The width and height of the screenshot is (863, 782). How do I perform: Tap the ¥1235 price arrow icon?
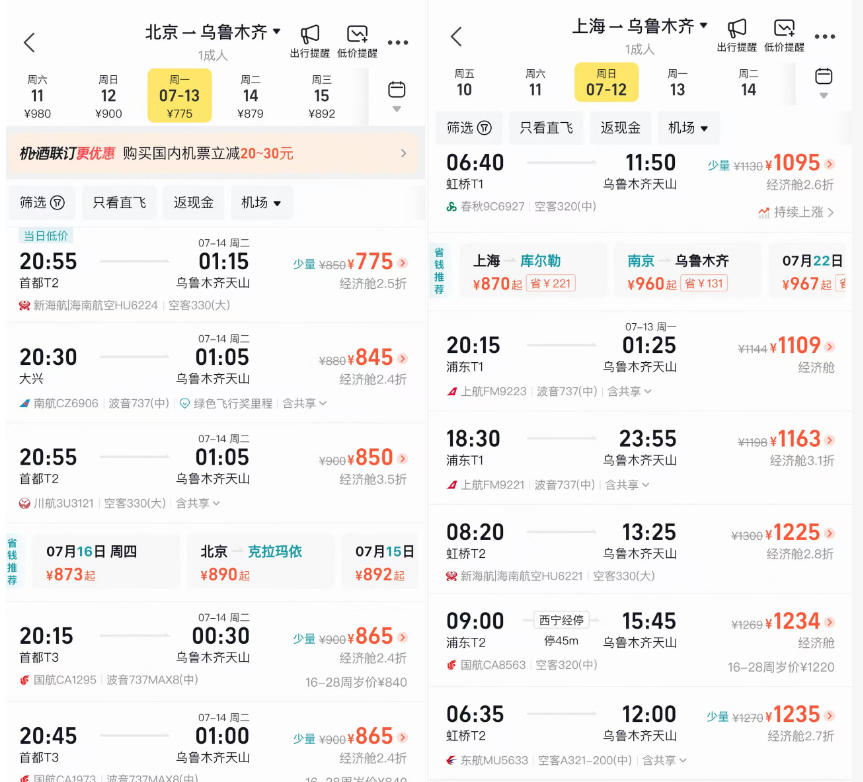tap(830, 715)
